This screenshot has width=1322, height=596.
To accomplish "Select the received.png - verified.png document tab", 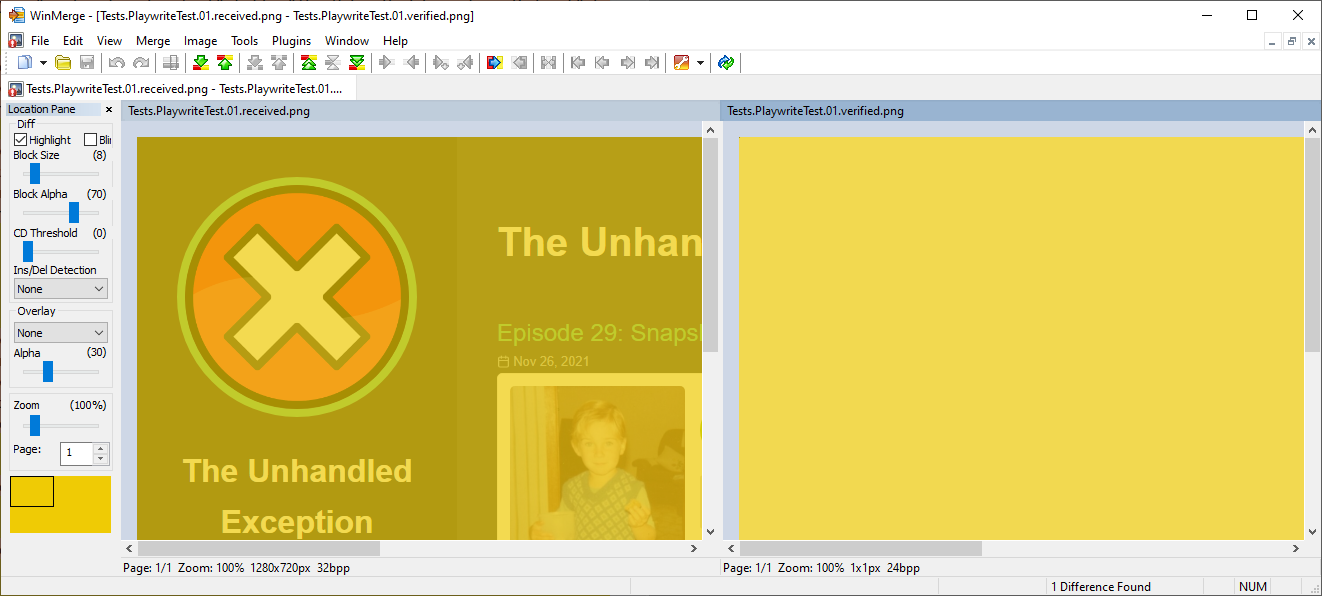I will [178, 89].
